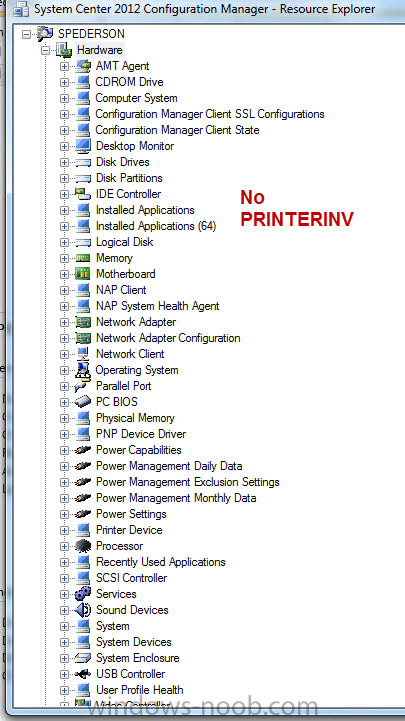The width and height of the screenshot is (405, 721).
Task: Select Configuration Manager Client SSL Configurations
Action: (x=210, y=114)
